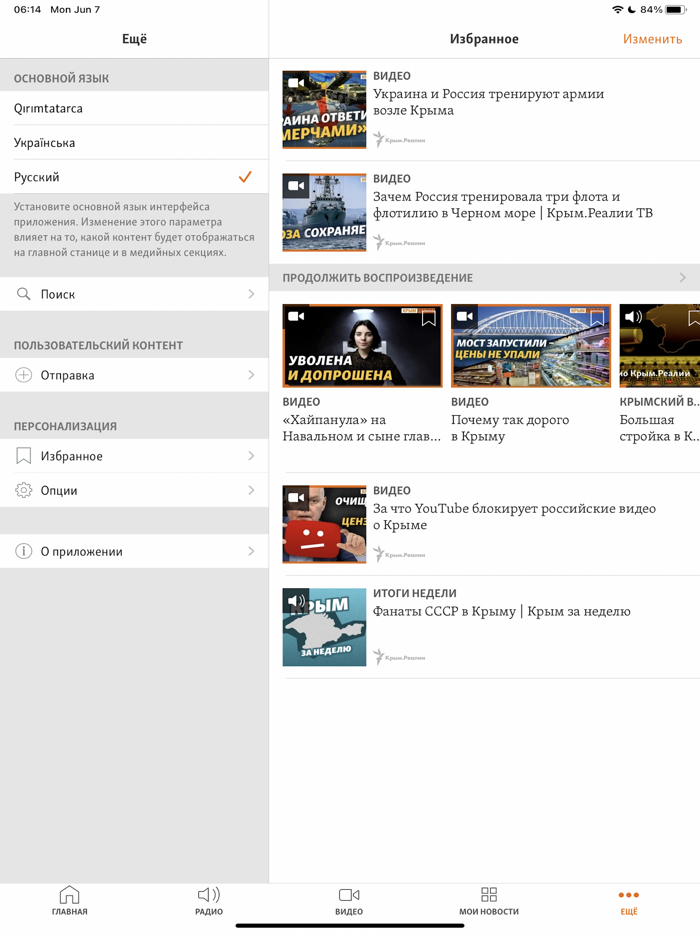Open thumbnail of Зачем Россия тренировала три флота
Screen dimensions: 700x934
click(x=324, y=212)
